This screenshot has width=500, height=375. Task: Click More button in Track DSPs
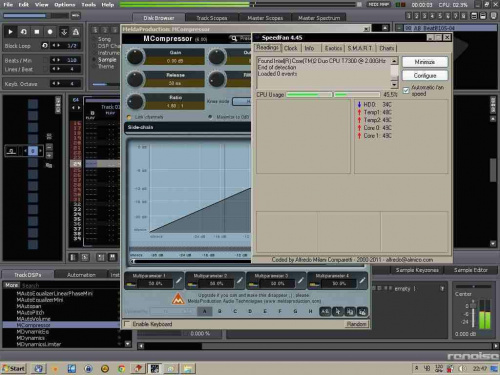(x=11, y=285)
